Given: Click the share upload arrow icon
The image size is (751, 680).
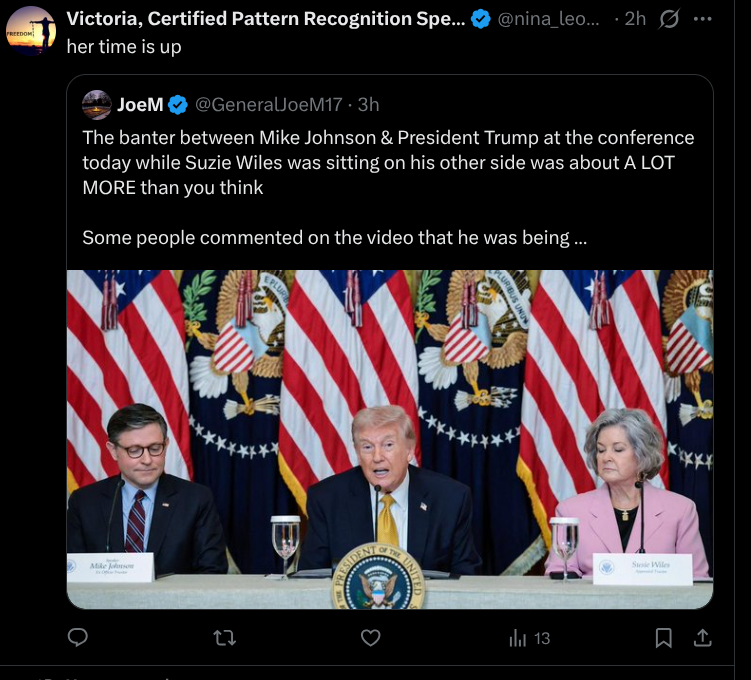Looking at the screenshot, I should click(702, 637).
